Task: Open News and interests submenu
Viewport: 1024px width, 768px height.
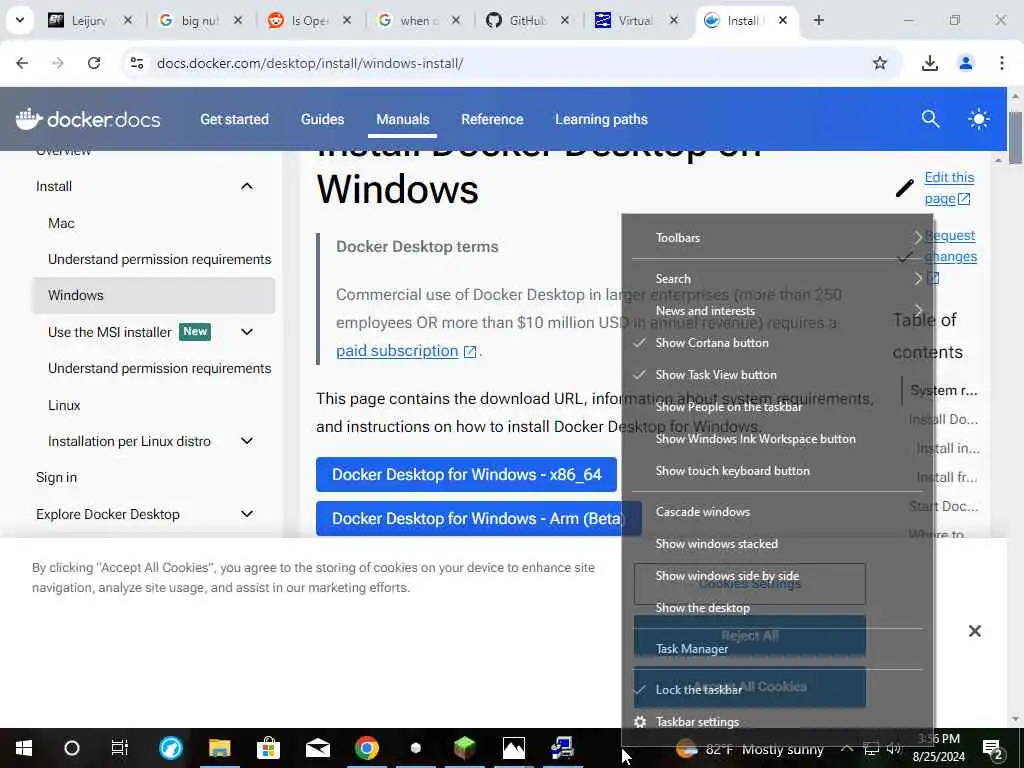Action: (777, 311)
